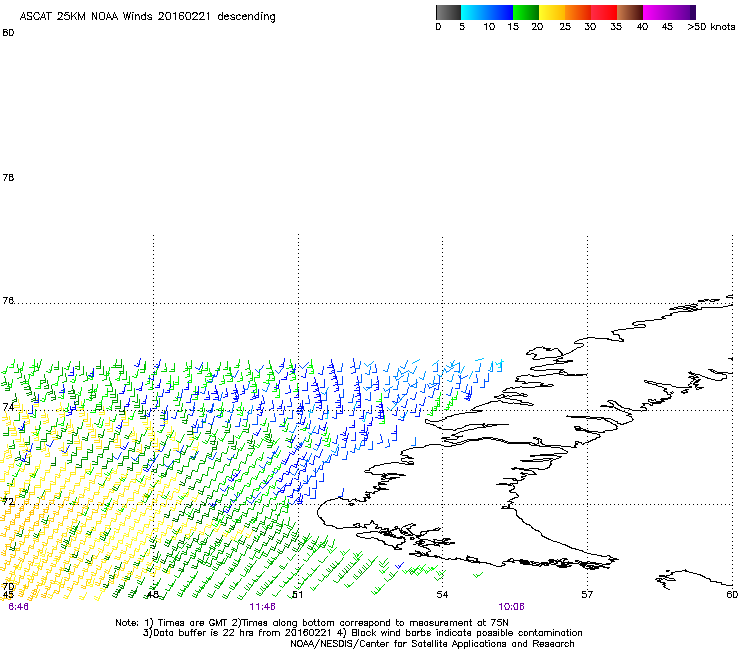Click the purple swath time '6:48'

pyautogui.click(x=18, y=607)
